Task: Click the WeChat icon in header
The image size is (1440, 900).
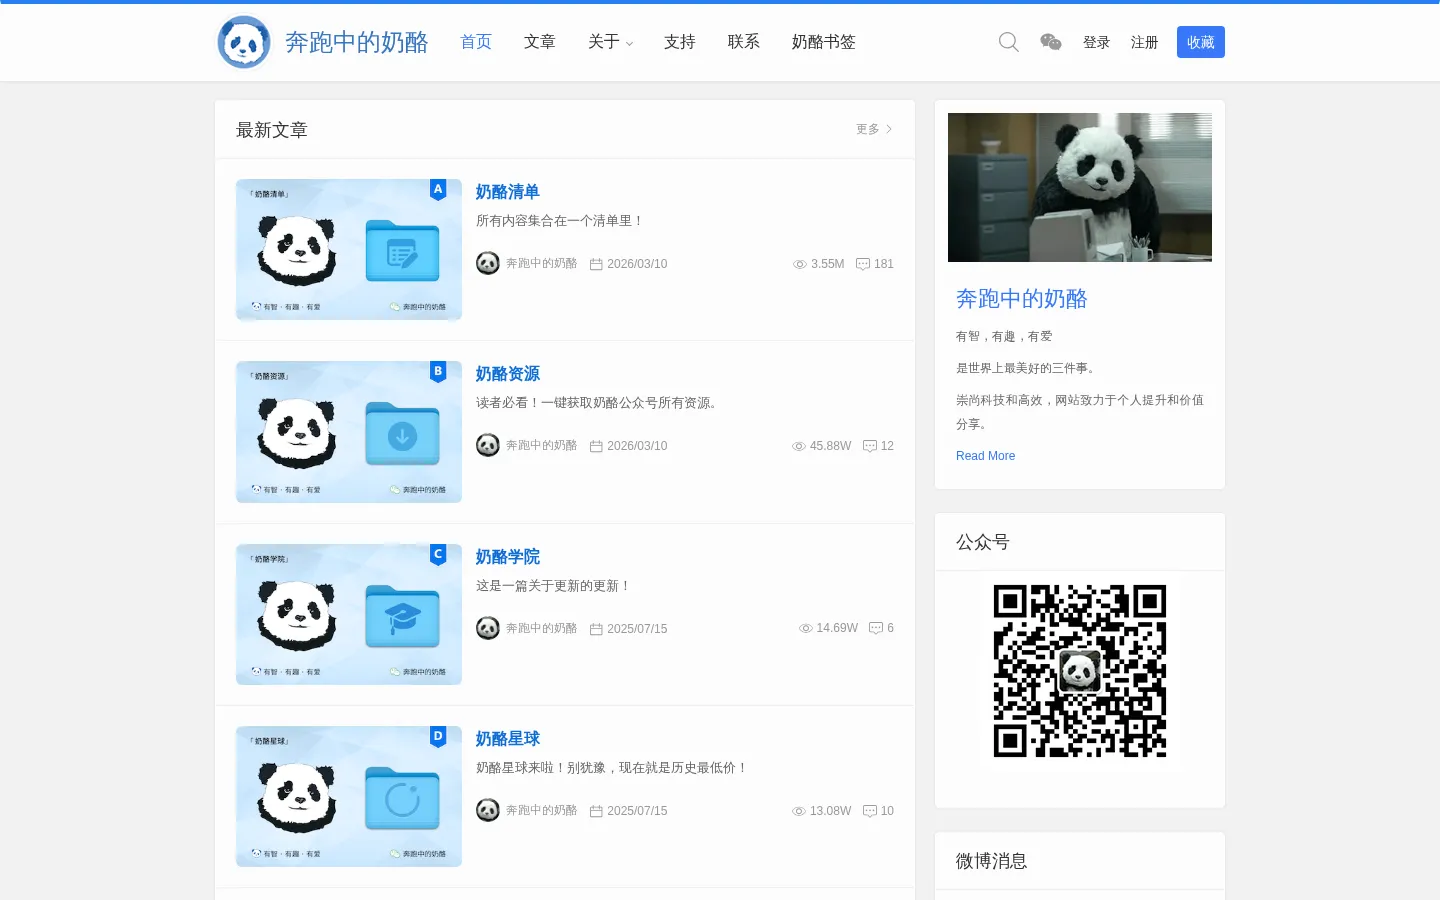Action: [1051, 42]
